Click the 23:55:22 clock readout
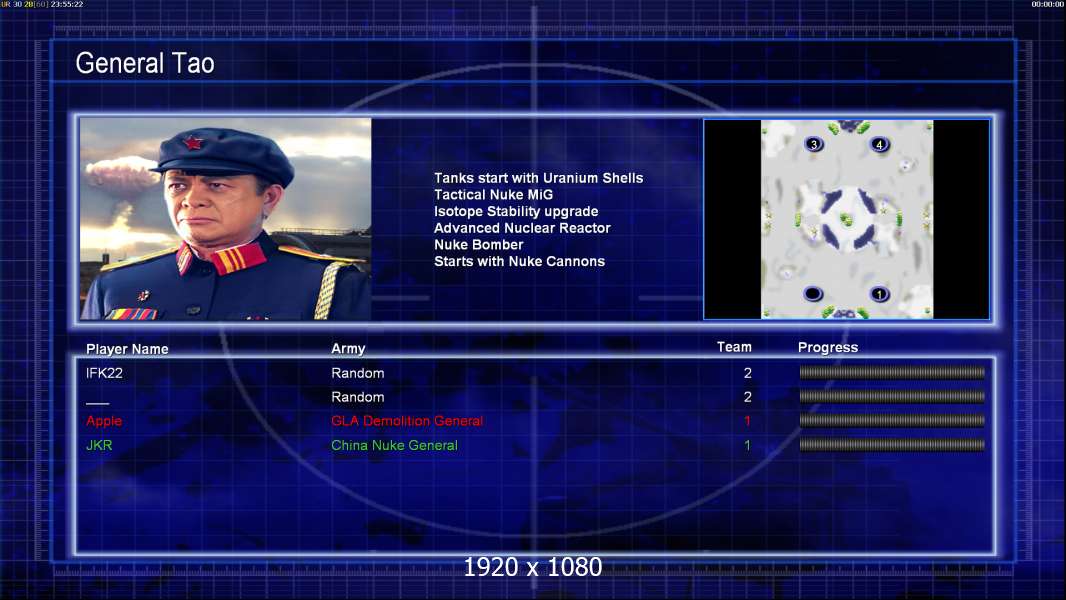The height and width of the screenshot is (600, 1066). (67, 4)
